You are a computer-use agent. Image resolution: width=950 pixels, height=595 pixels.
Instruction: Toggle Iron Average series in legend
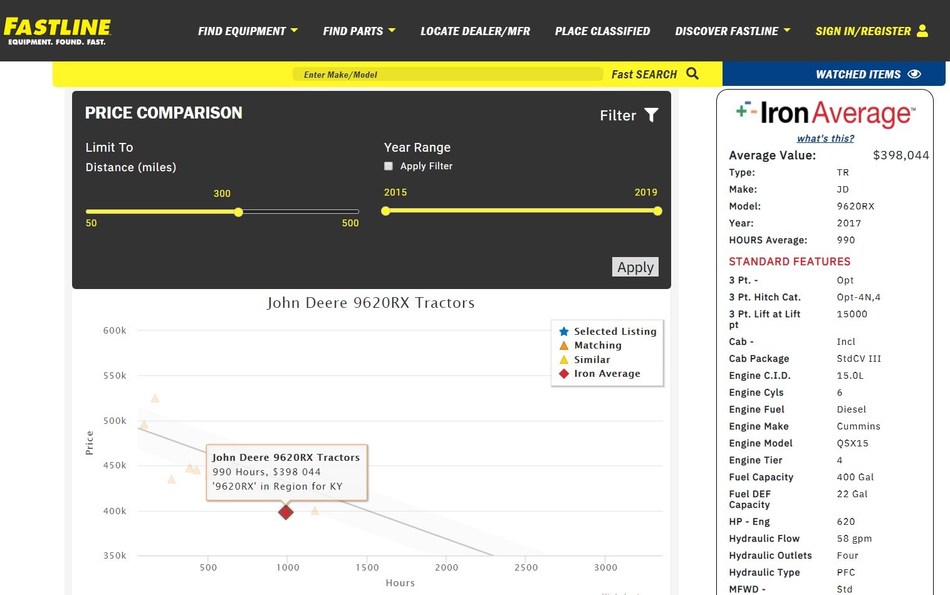[598, 373]
